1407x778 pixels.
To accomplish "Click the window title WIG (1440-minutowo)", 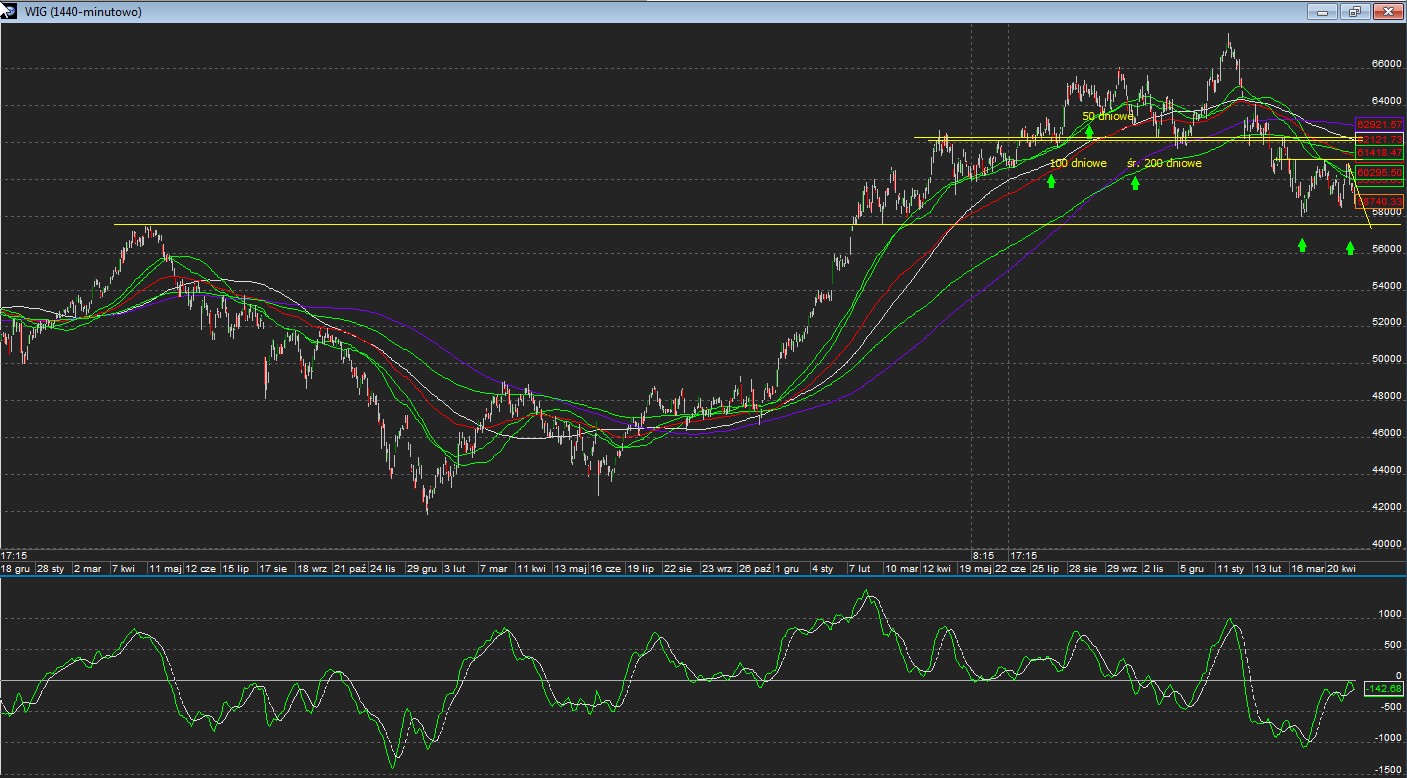I will (x=83, y=12).
